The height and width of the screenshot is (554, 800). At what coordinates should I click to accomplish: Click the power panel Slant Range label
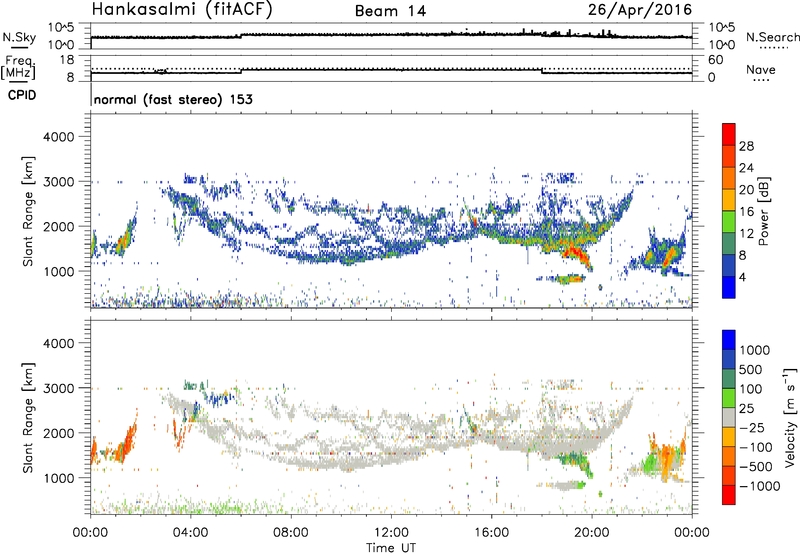point(28,211)
